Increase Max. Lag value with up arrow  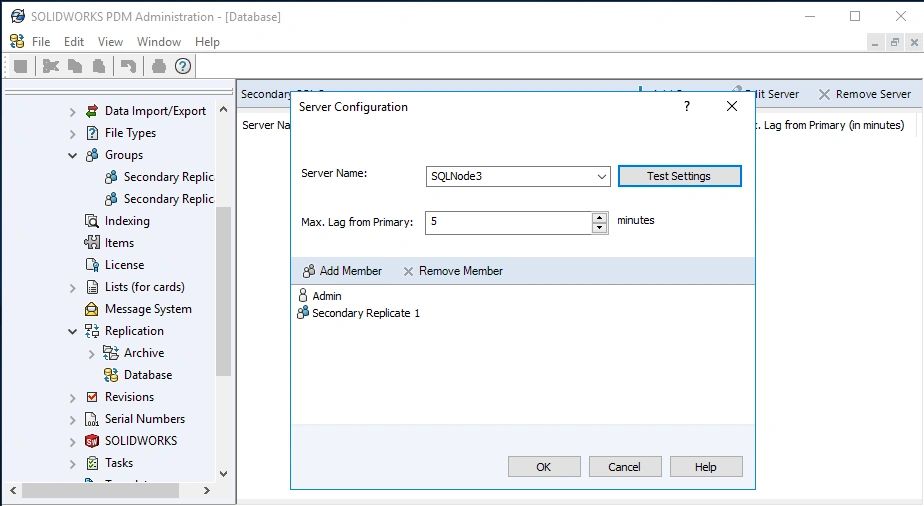pyautogui.click(x=600, y=217)
